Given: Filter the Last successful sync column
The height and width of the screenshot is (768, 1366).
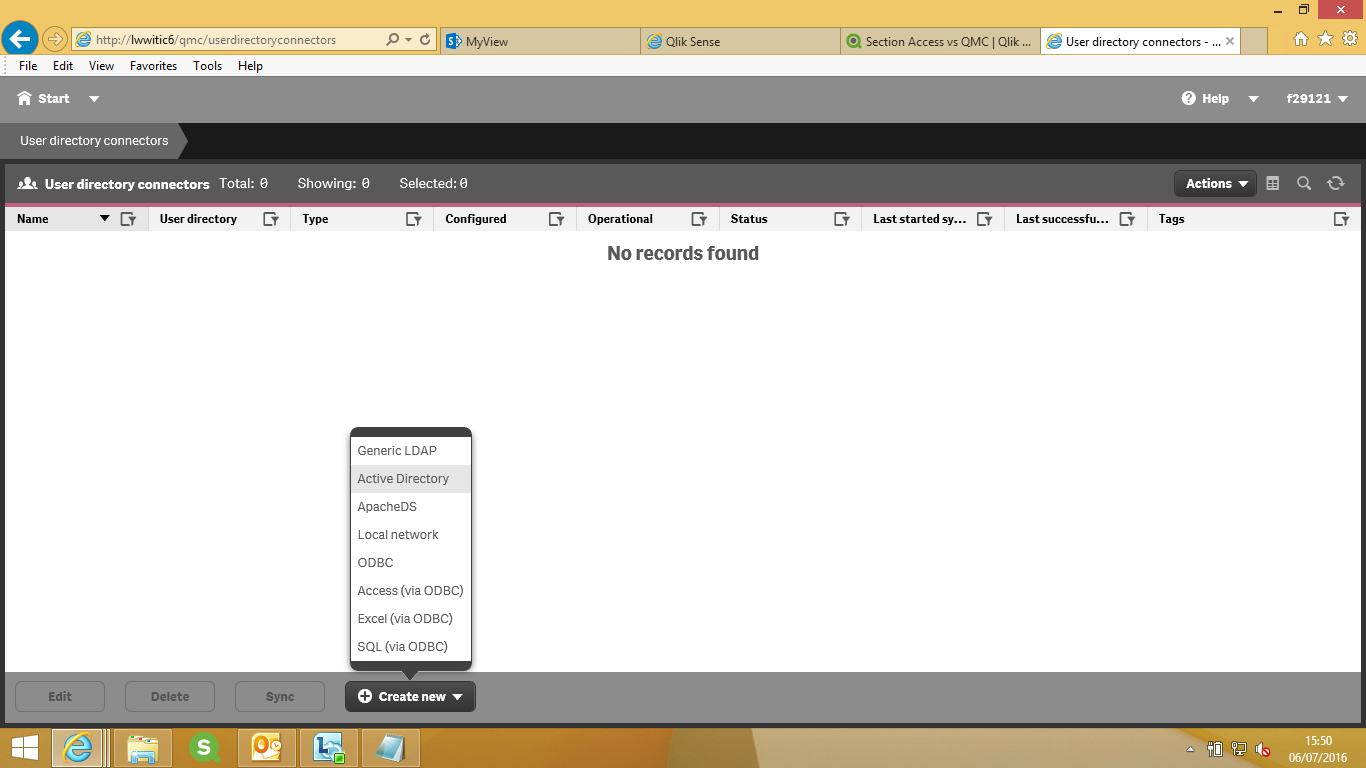Looking at the screenshot, I should 1128,219.
